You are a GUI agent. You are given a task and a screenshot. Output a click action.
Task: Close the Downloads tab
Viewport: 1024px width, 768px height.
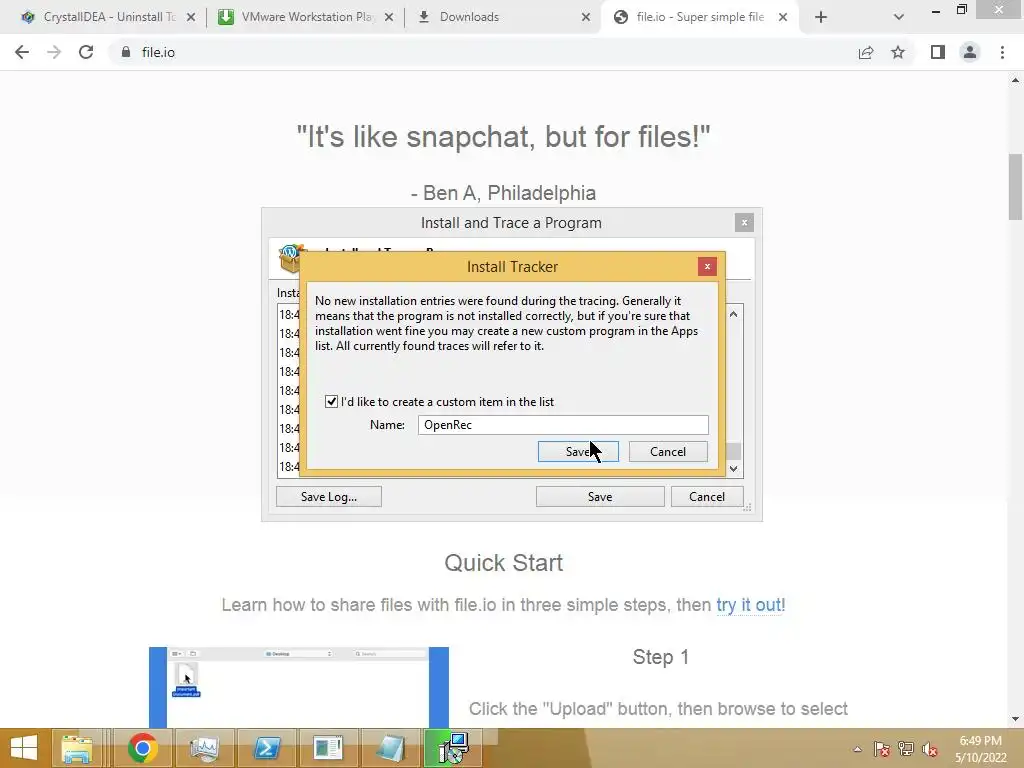click(x=586, y=17)
